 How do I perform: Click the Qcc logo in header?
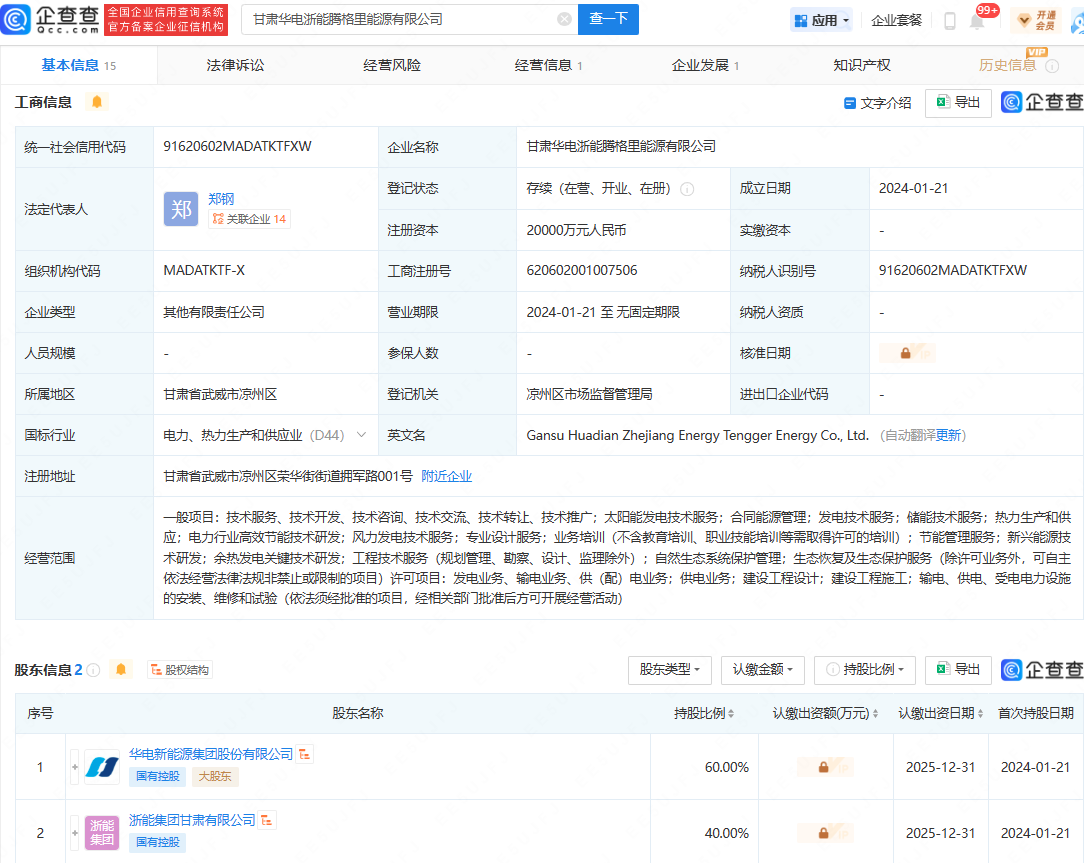pos(52,19)
